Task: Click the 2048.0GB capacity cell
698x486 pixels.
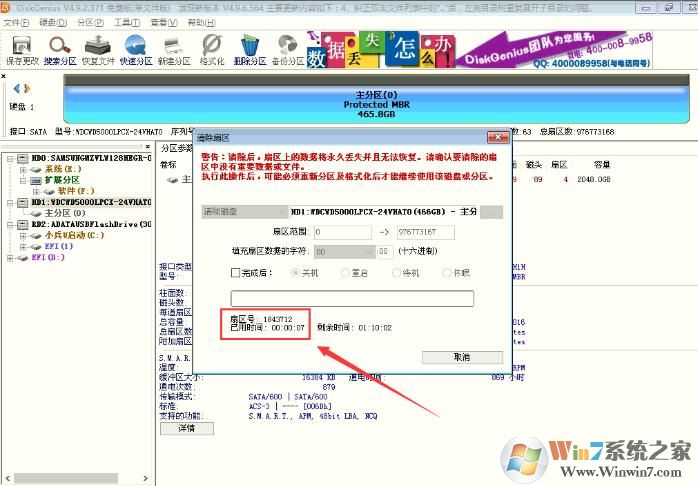Action: coord(593,179)
